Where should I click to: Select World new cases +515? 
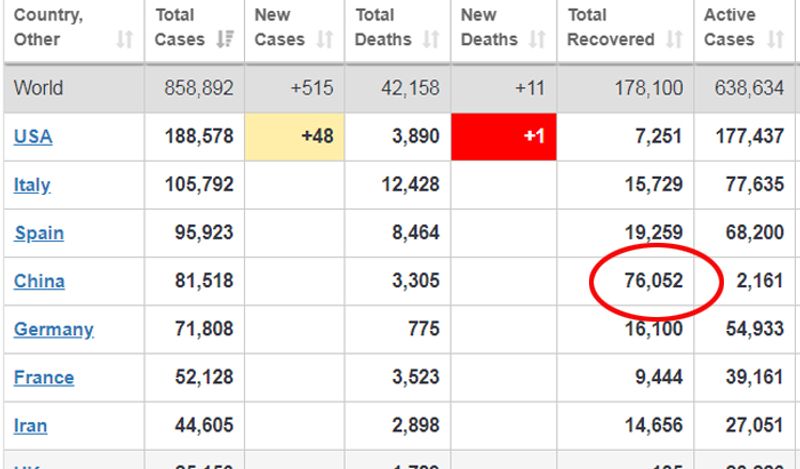[x=312, y=88]
